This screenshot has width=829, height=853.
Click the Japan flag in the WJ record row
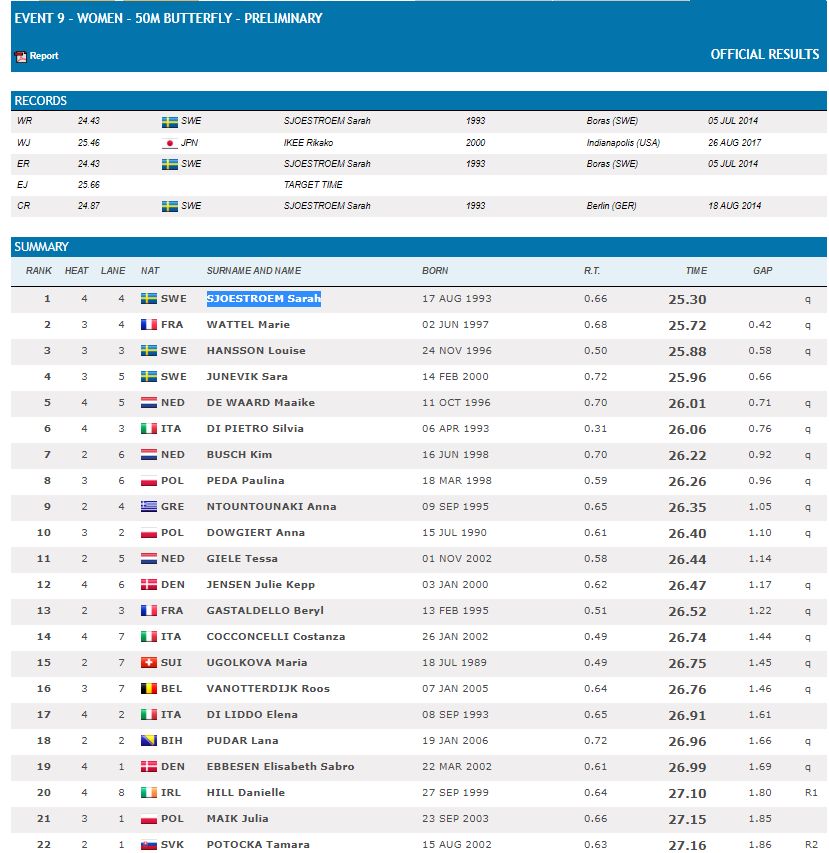point(169,143)
